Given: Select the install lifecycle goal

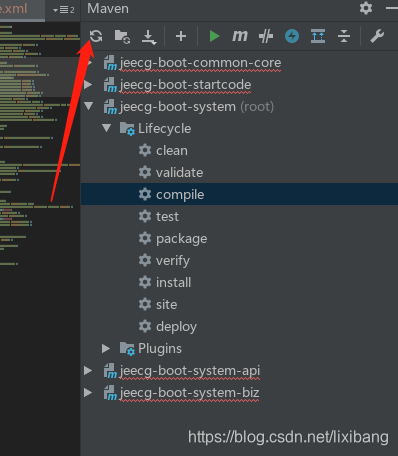Looking at the screenshot, I should [x=173, y=283].
